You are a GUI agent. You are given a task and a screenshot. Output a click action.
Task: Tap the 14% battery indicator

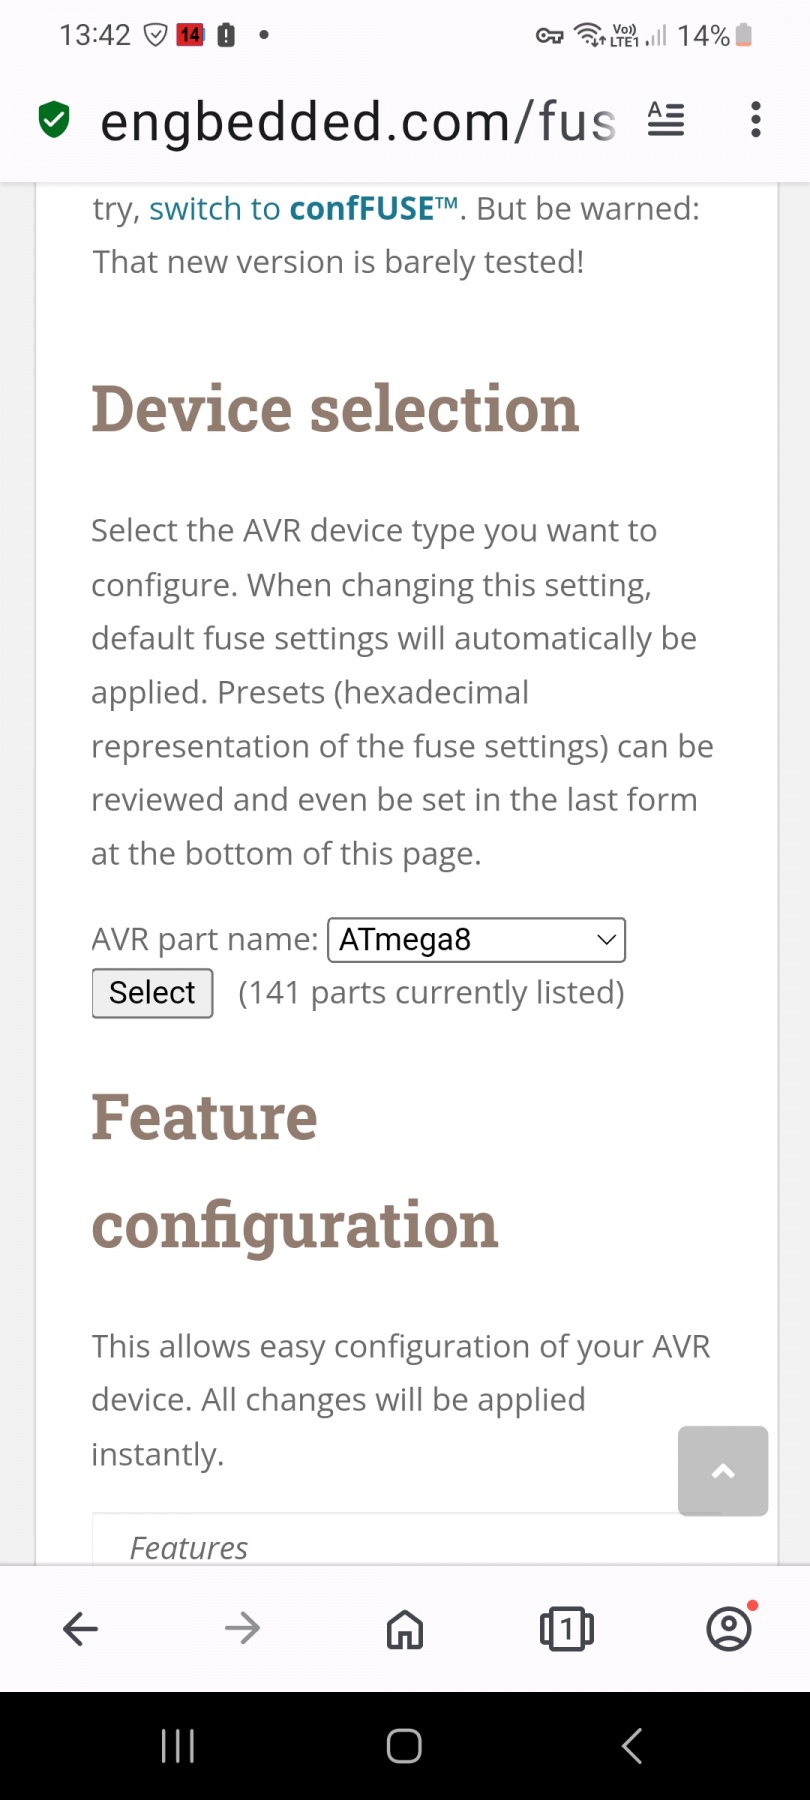coord(715,36)
